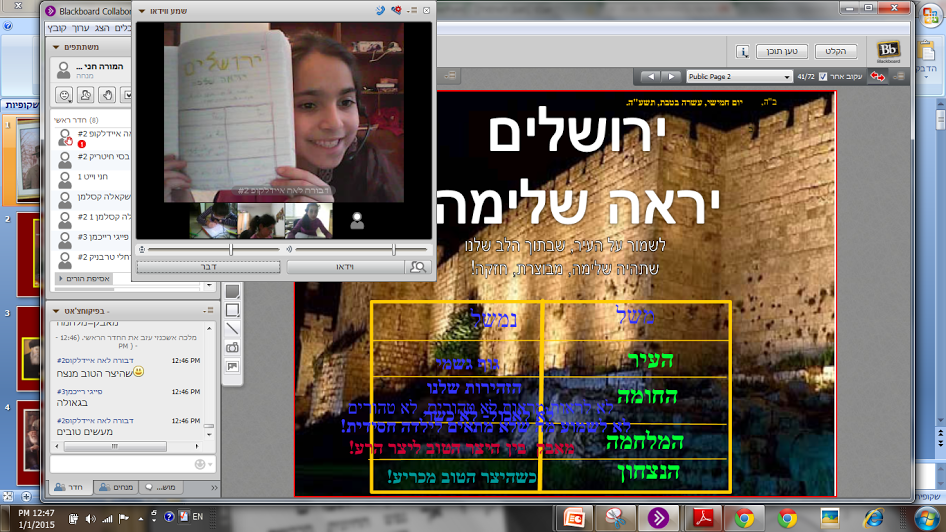
Task: Open PowerPoint from the taskbar
Action: pyautogui.click(x=574, y=518)
